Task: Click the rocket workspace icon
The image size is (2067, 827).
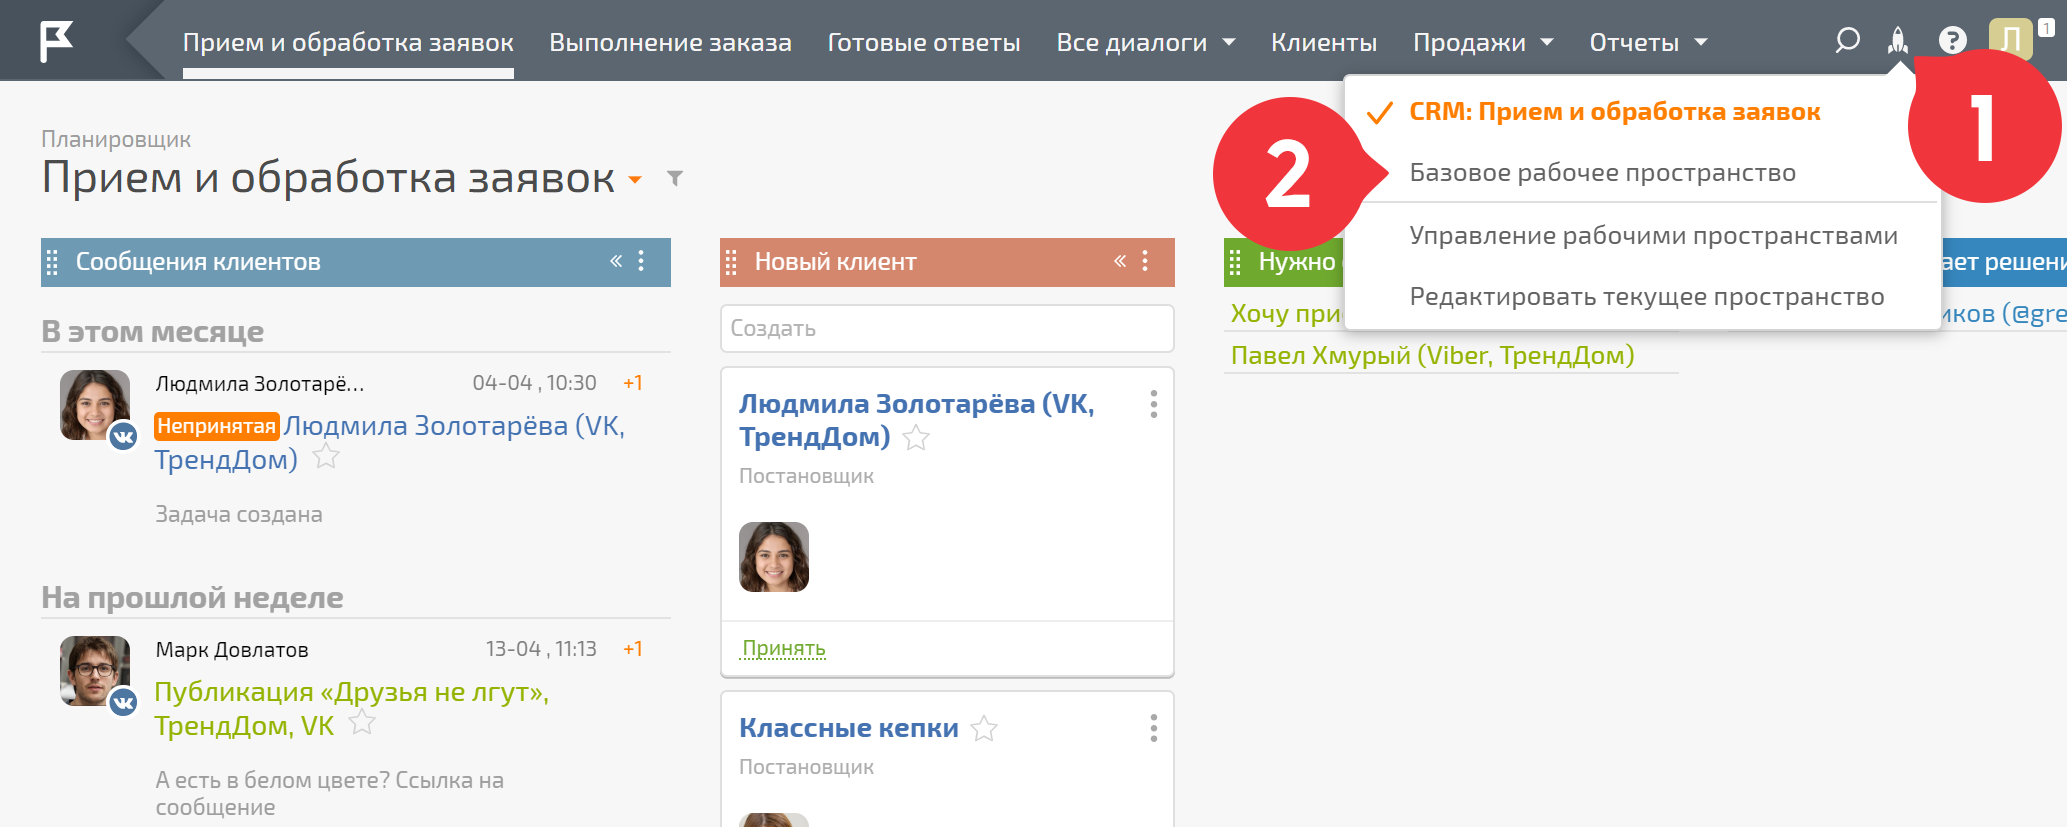Action: point(1897,41)
